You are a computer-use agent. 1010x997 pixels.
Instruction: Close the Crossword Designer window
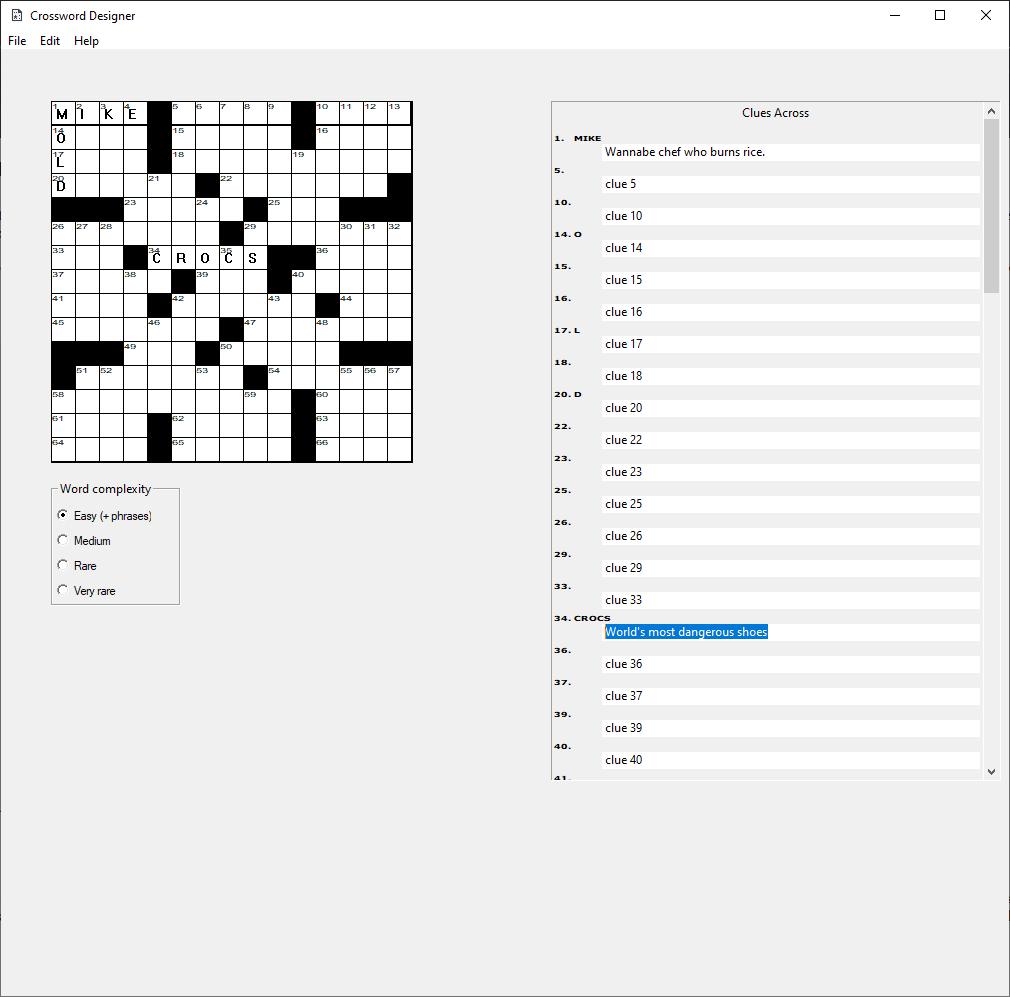[x=986, y=15]
